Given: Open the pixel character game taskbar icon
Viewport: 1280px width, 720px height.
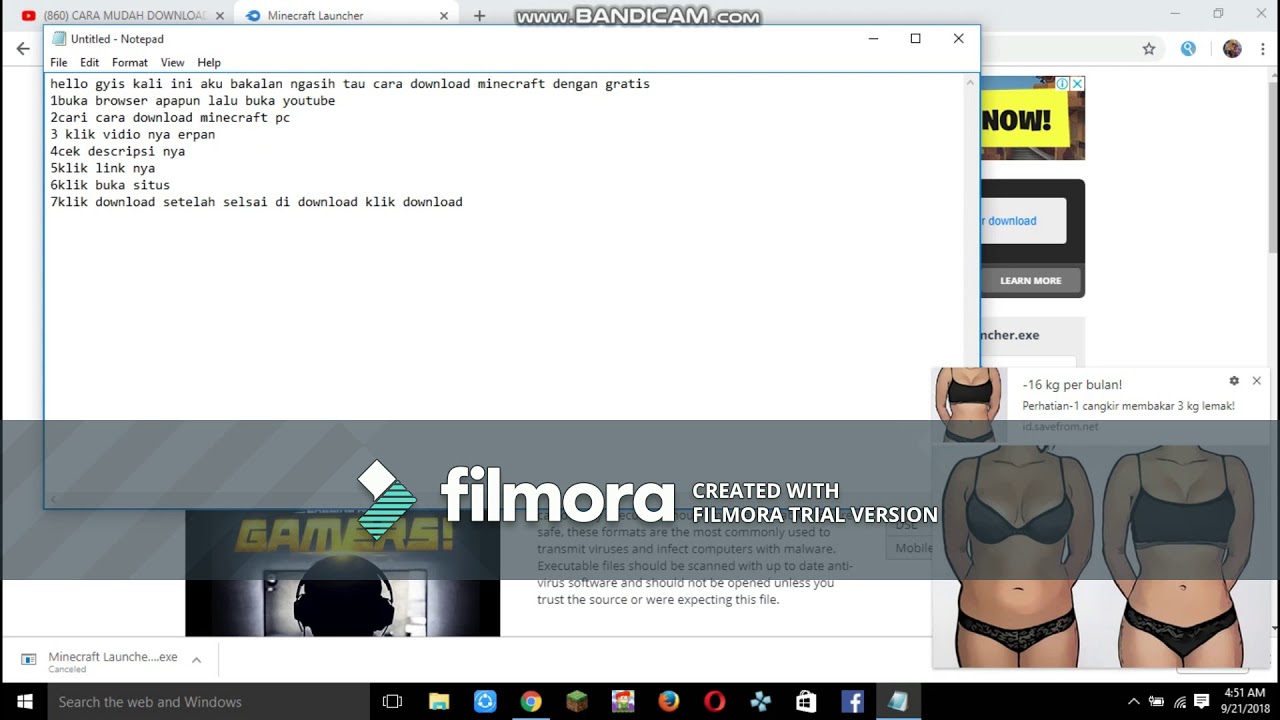Looking at the screenshot, I should point(623,702).
